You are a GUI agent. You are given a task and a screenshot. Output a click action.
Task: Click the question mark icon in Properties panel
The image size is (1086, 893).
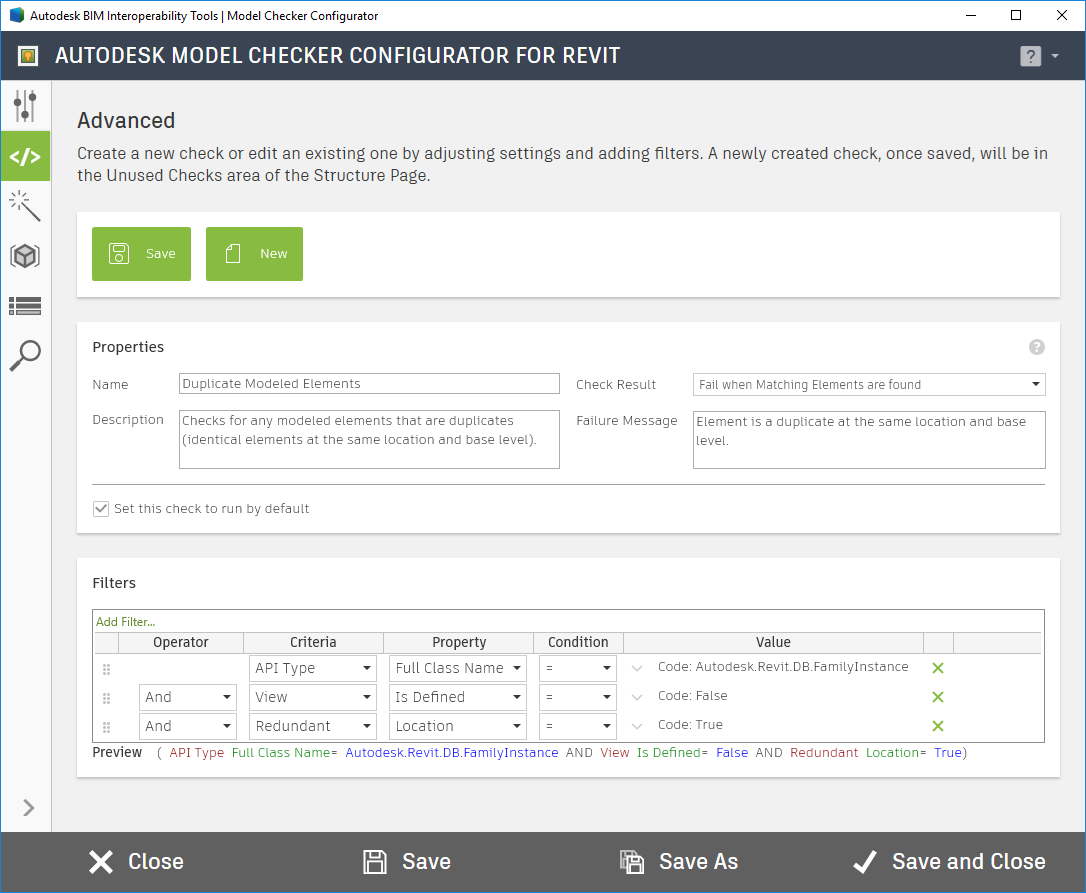(x=1036, y=347)
